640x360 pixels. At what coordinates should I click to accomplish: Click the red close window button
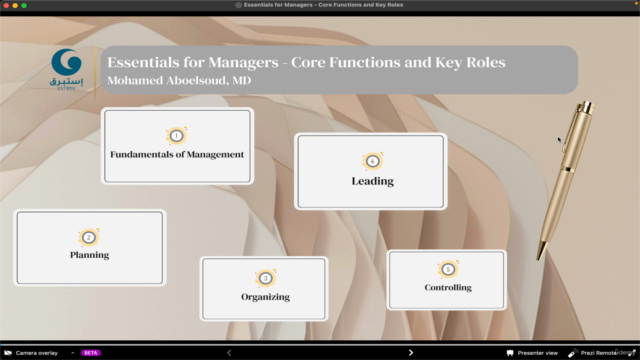(6, 5)
